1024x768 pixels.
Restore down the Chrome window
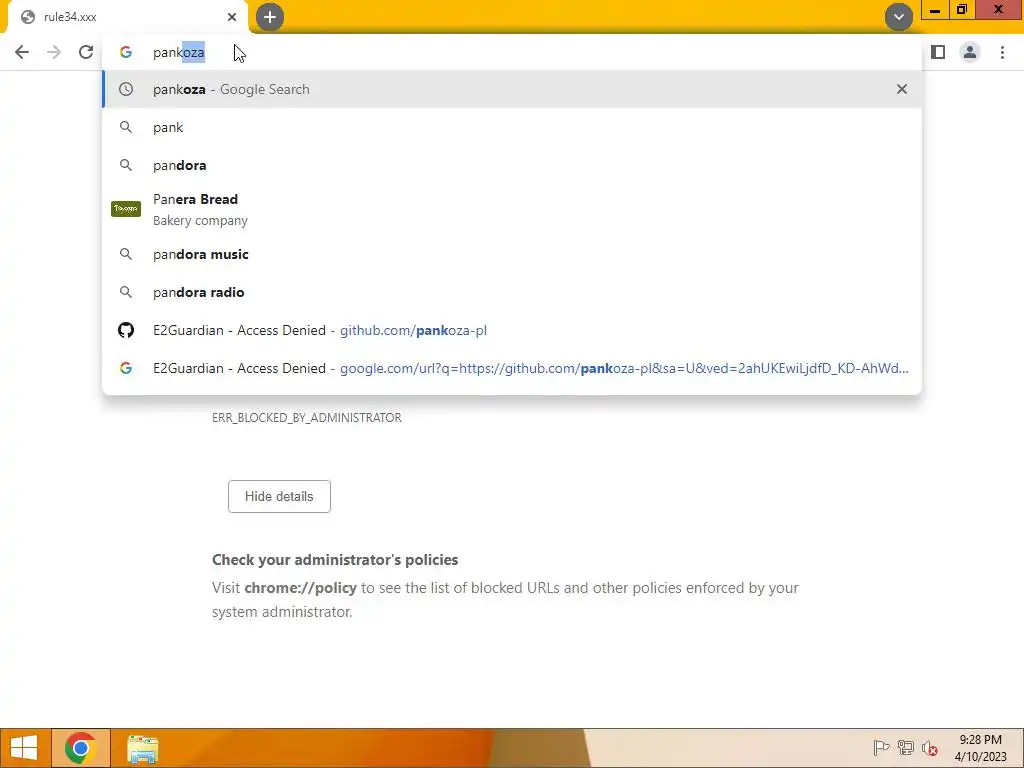[961, 10]
